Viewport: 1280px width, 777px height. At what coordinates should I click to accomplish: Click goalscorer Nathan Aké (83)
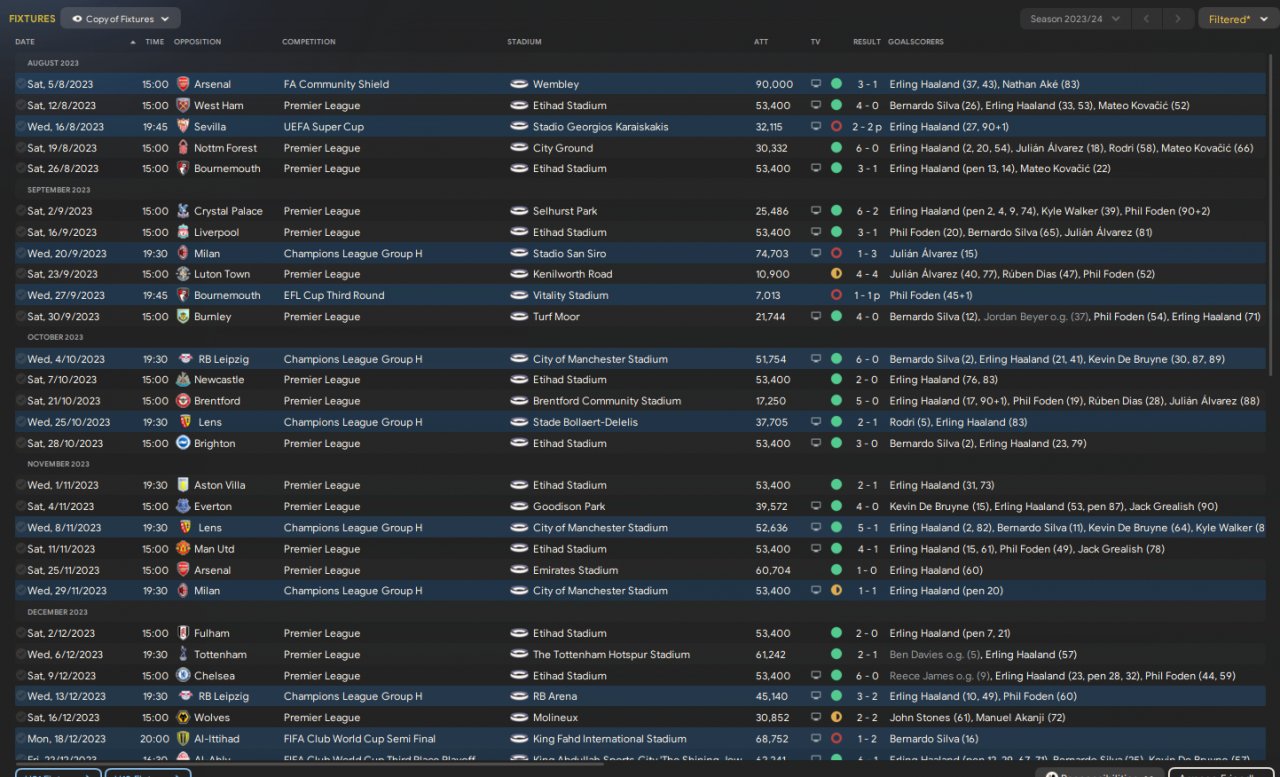point(1040,84)
